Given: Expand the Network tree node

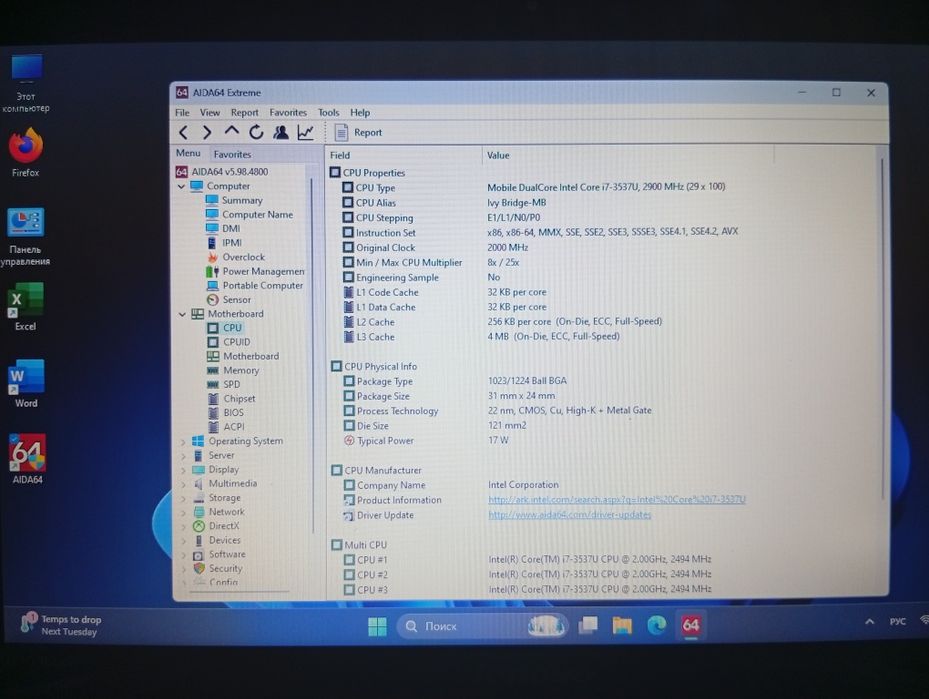Looking at the screenshot, I should tap(183, 513).
